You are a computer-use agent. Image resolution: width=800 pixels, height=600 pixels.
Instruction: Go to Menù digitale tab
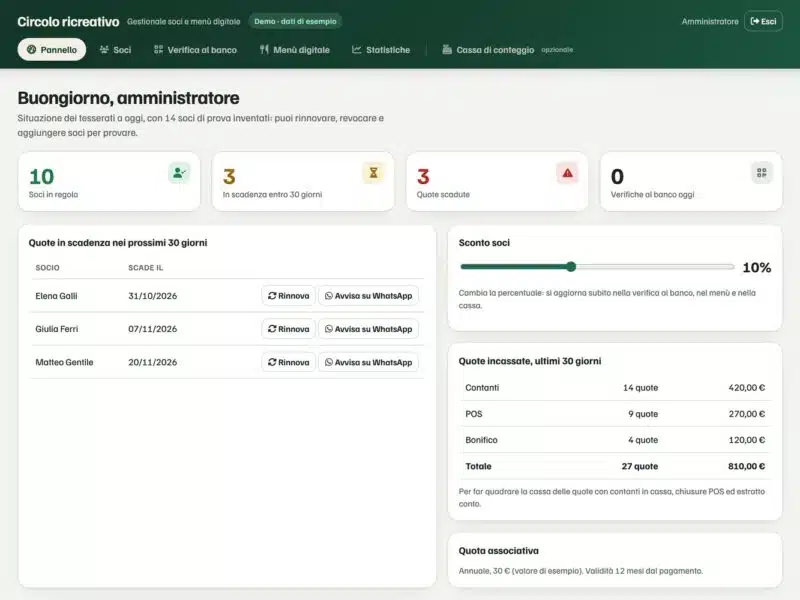click(295, 49)
